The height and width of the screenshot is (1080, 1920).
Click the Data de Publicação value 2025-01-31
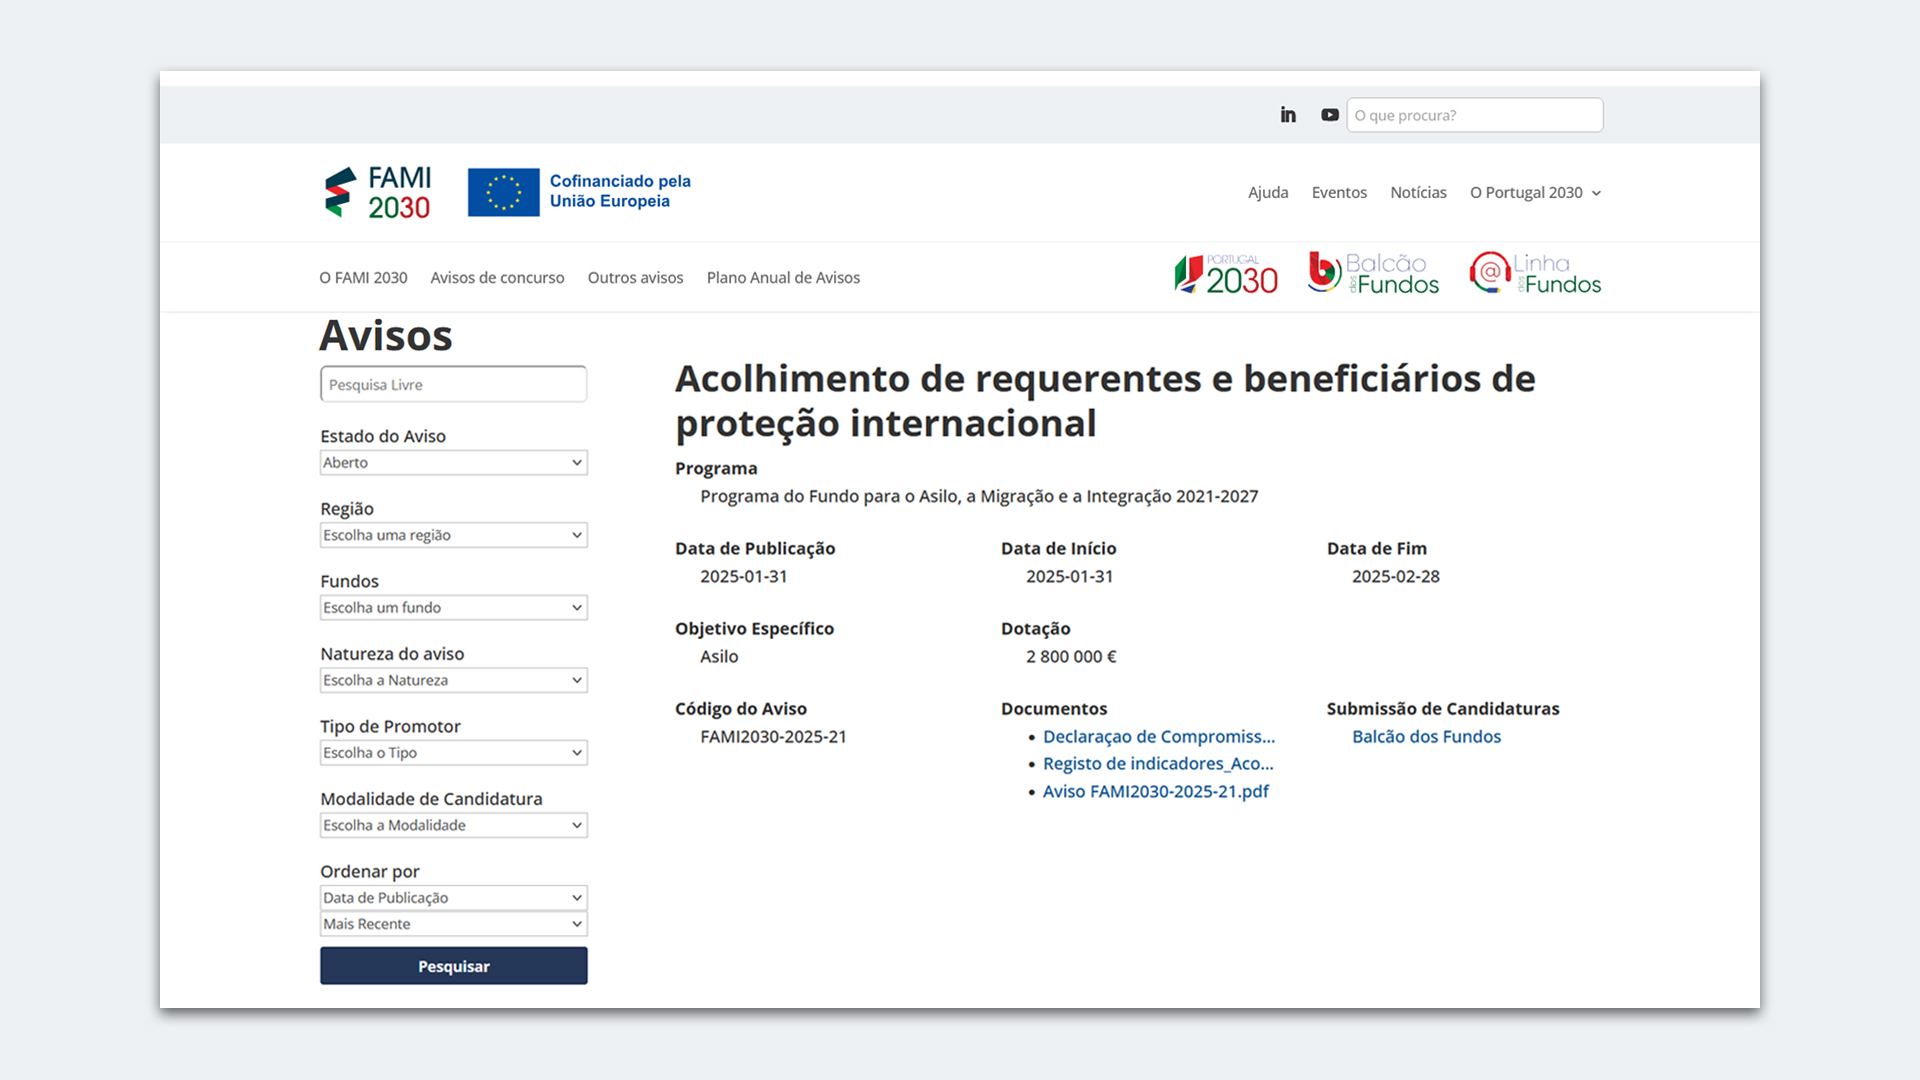[x=743, y=577]
